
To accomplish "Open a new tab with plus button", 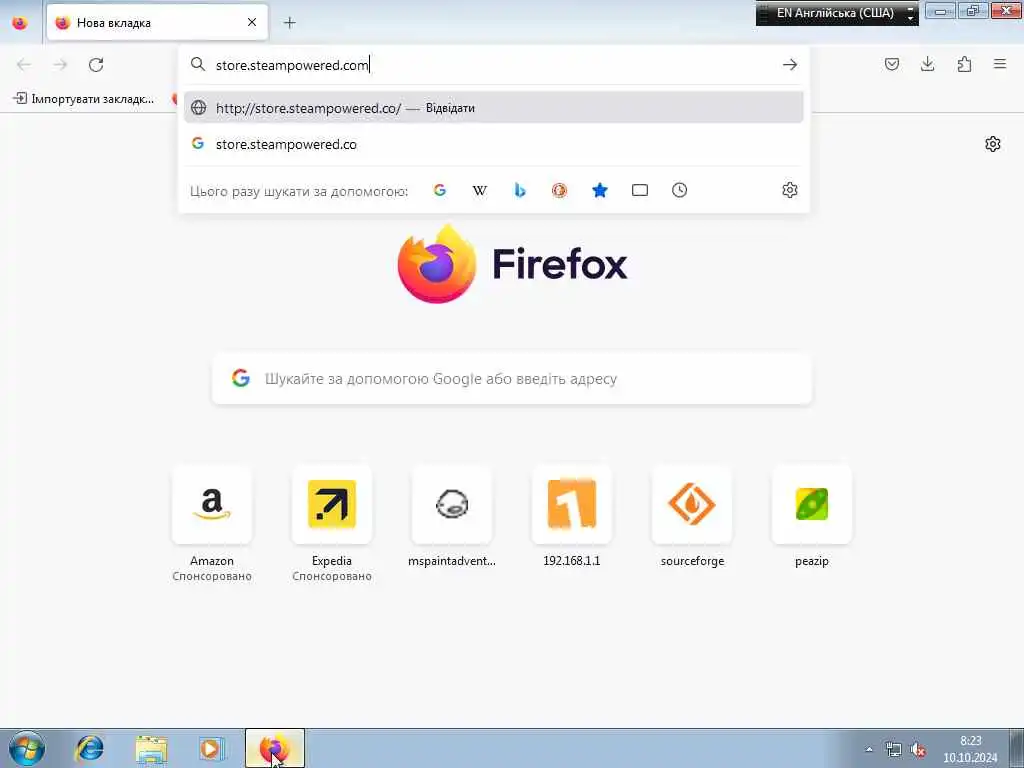I will (x=289, y=23).
